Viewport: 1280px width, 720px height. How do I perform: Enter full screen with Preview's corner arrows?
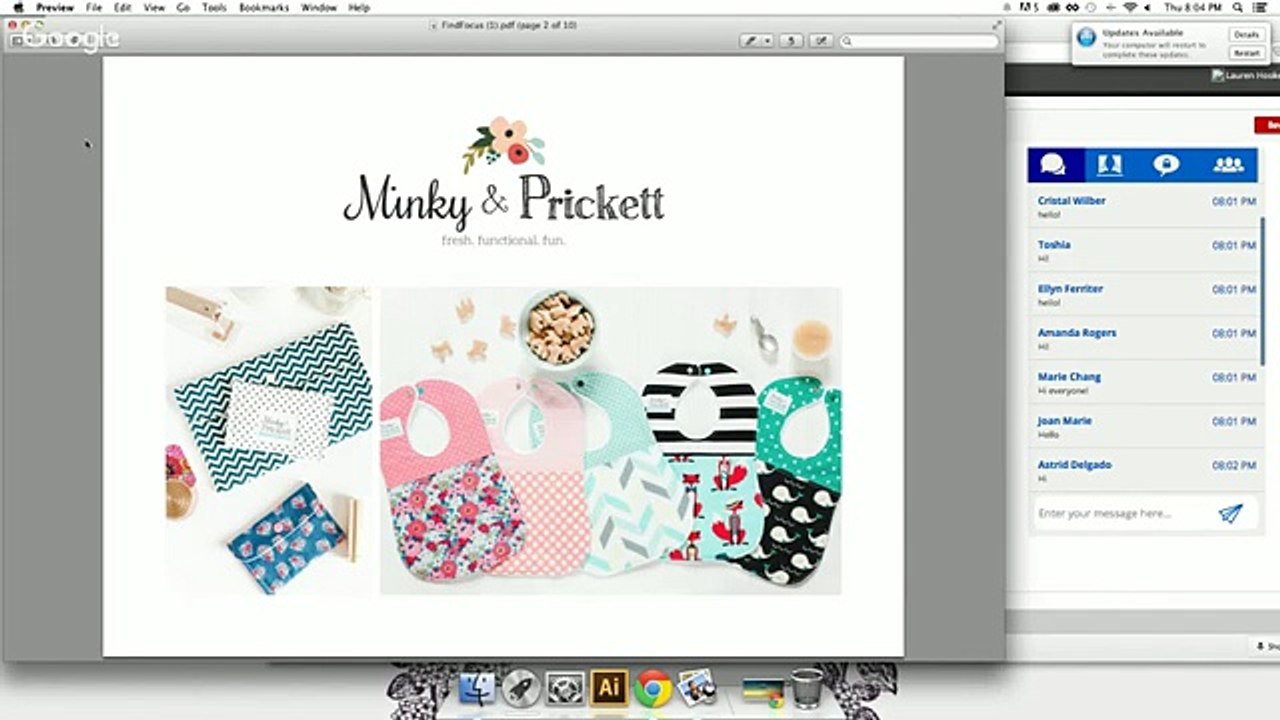click(x=997, y=25)
